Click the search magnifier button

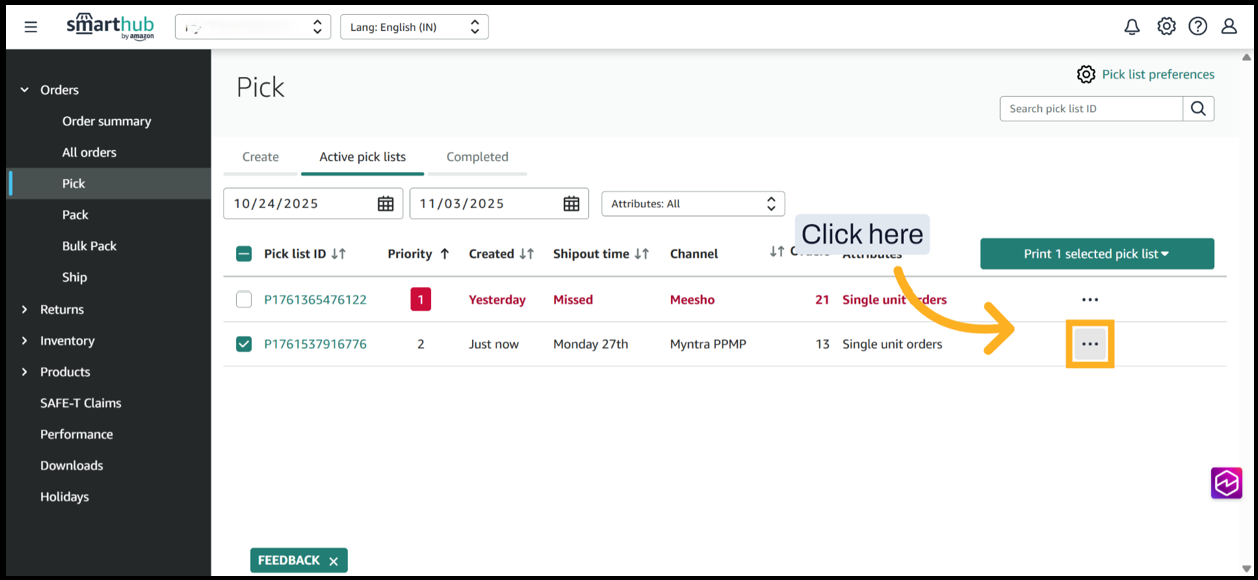click(x=1198, y=109)
